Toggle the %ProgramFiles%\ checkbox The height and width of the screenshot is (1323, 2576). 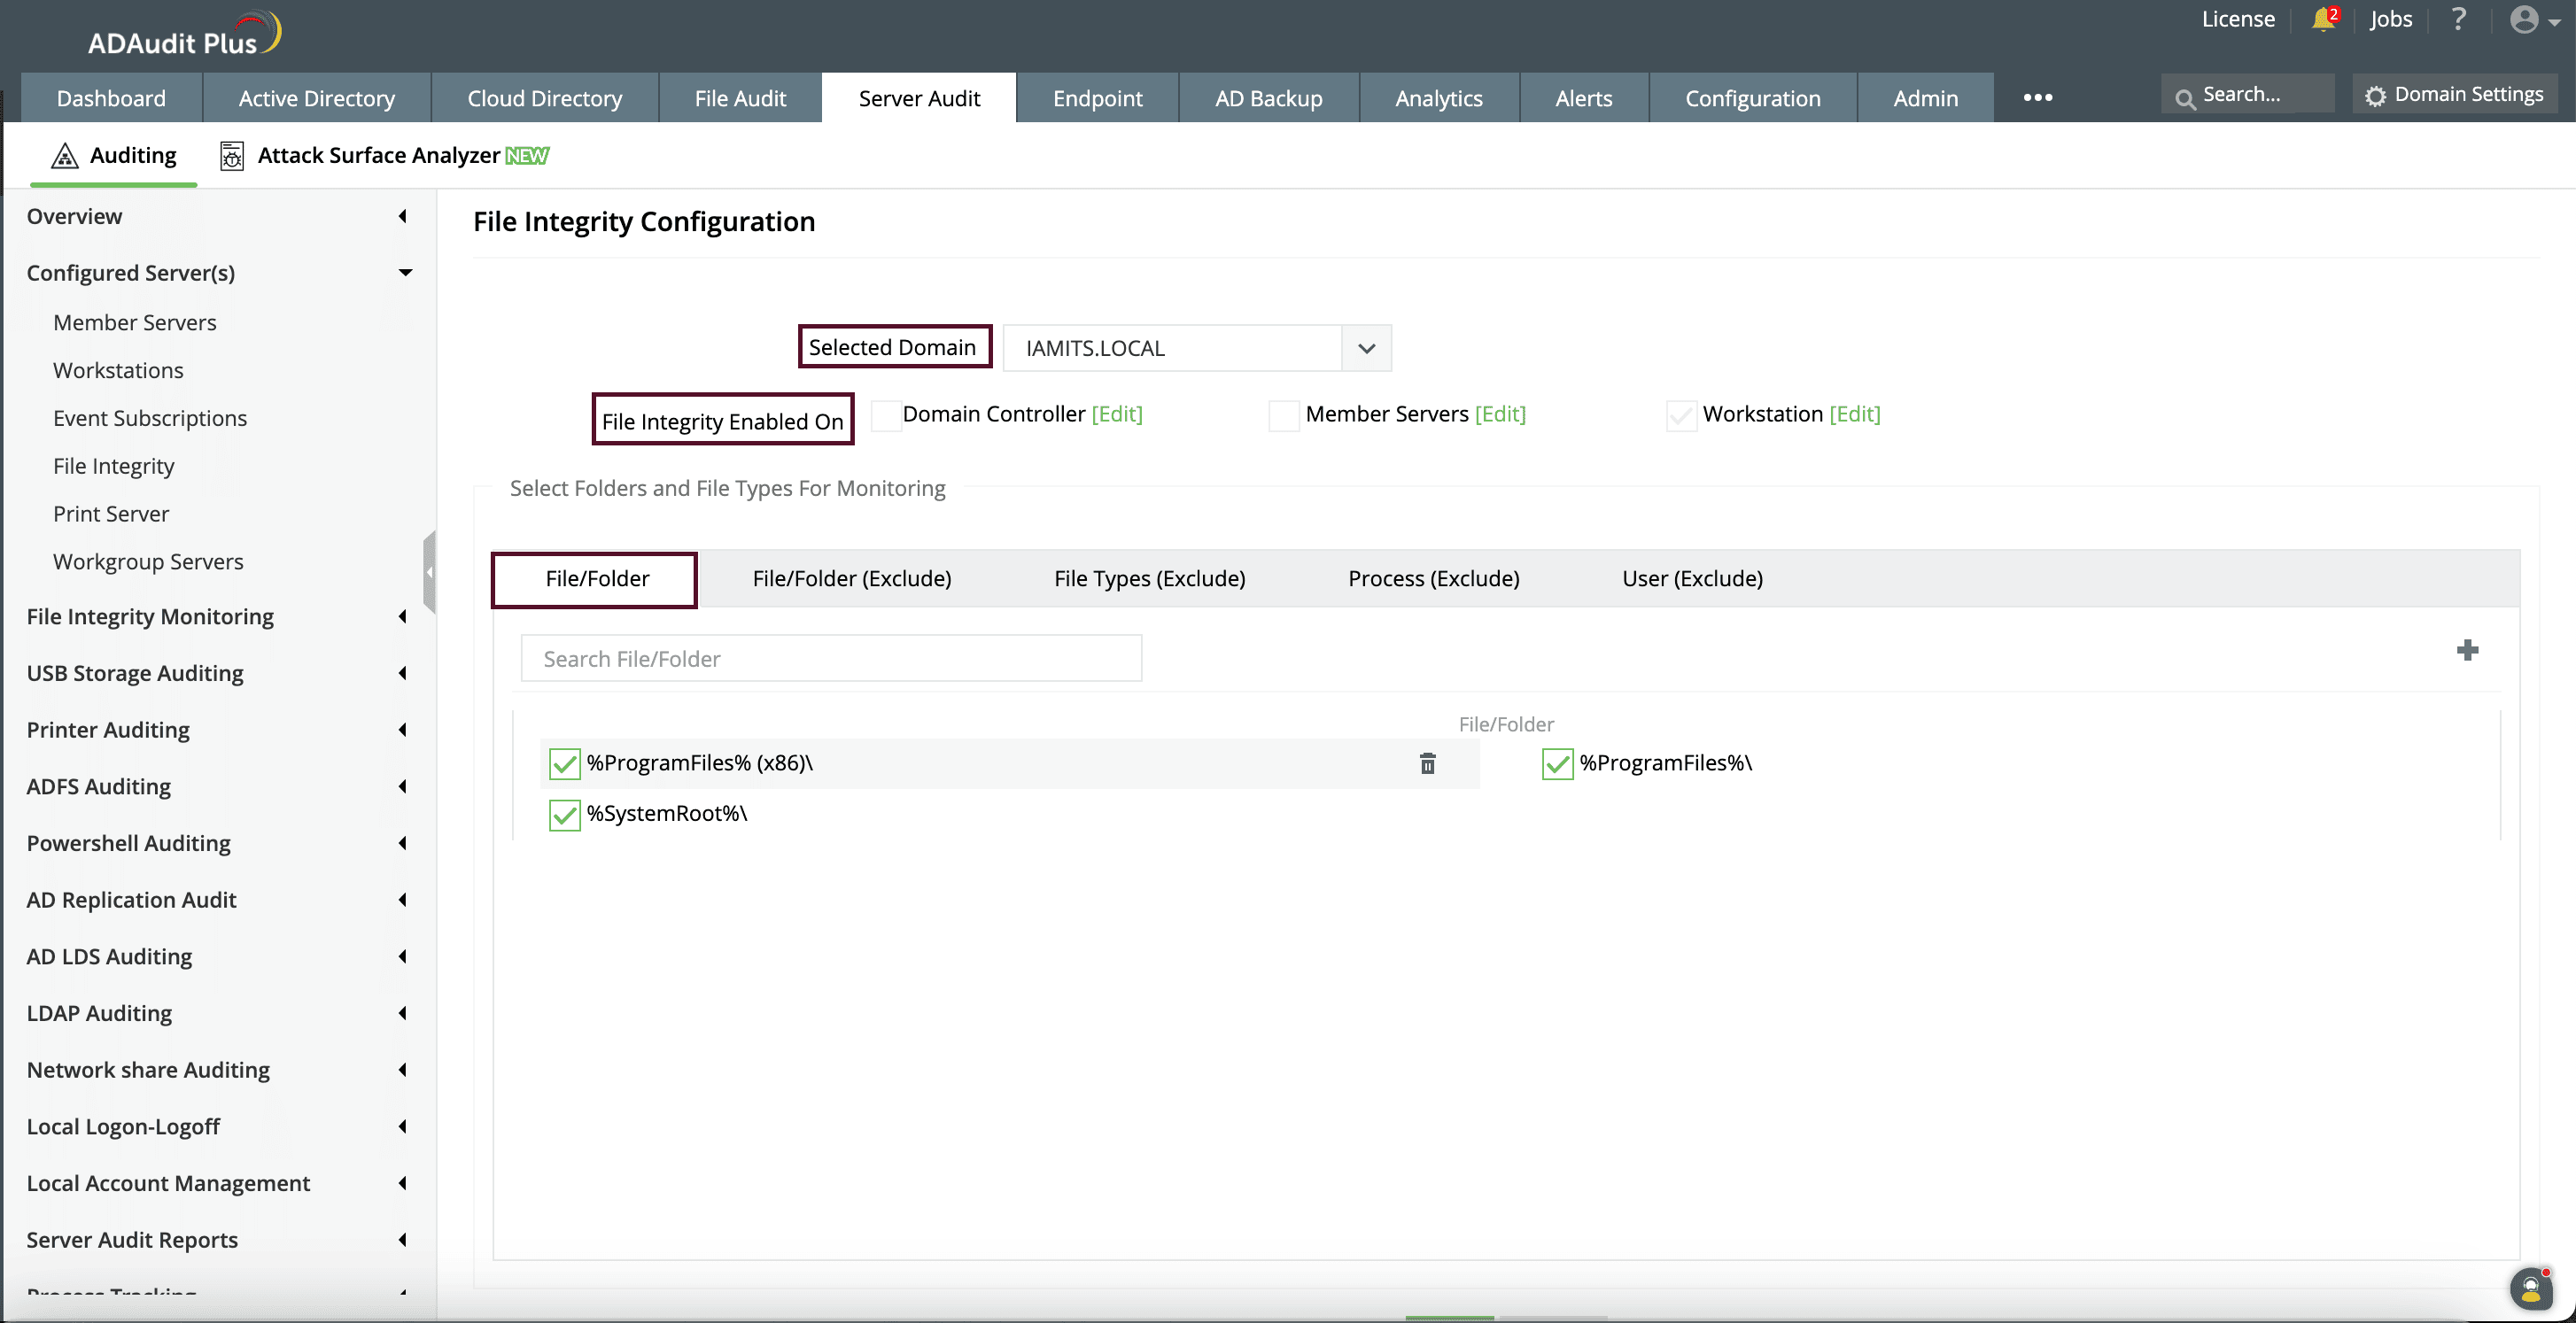pyautogui.click(x=1557, y=764)
